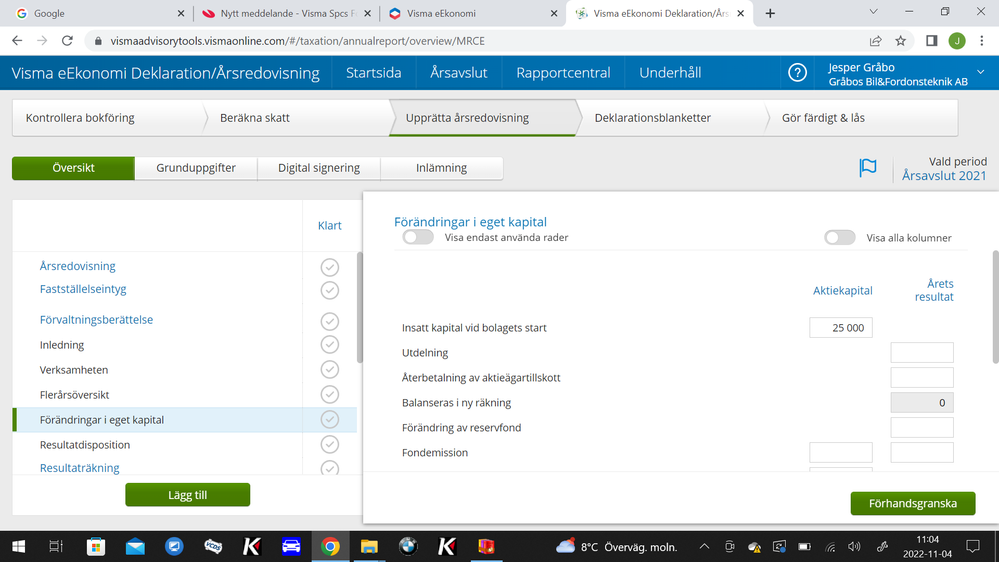The height and width of the screenshot is (562, 999).
Task: Click the blue flag icon
Action: click(x=868, y=168)
